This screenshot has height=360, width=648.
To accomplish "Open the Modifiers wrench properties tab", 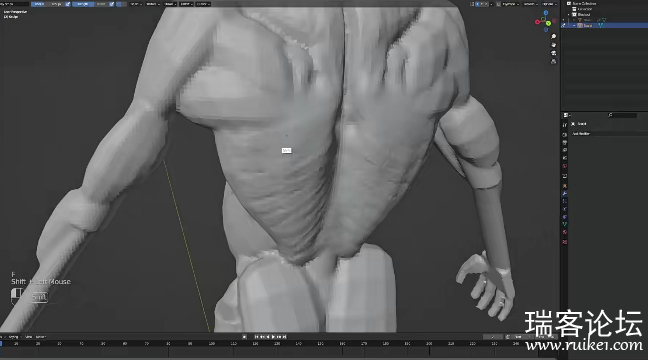I will pos(565,193).
